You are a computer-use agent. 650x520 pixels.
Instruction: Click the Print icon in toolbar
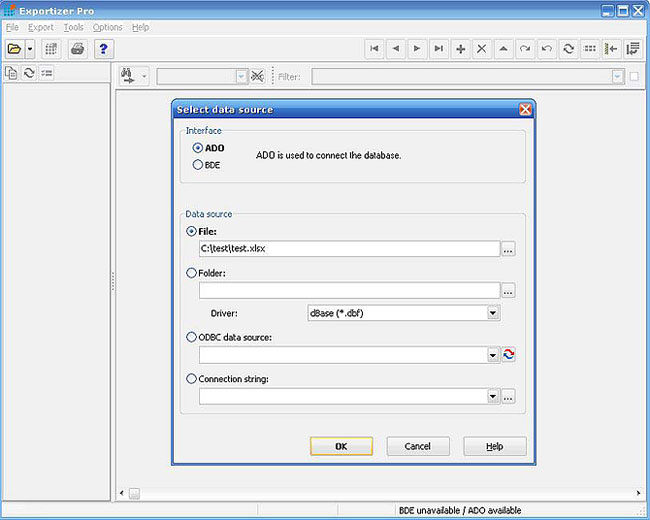(x=77, y=48)
